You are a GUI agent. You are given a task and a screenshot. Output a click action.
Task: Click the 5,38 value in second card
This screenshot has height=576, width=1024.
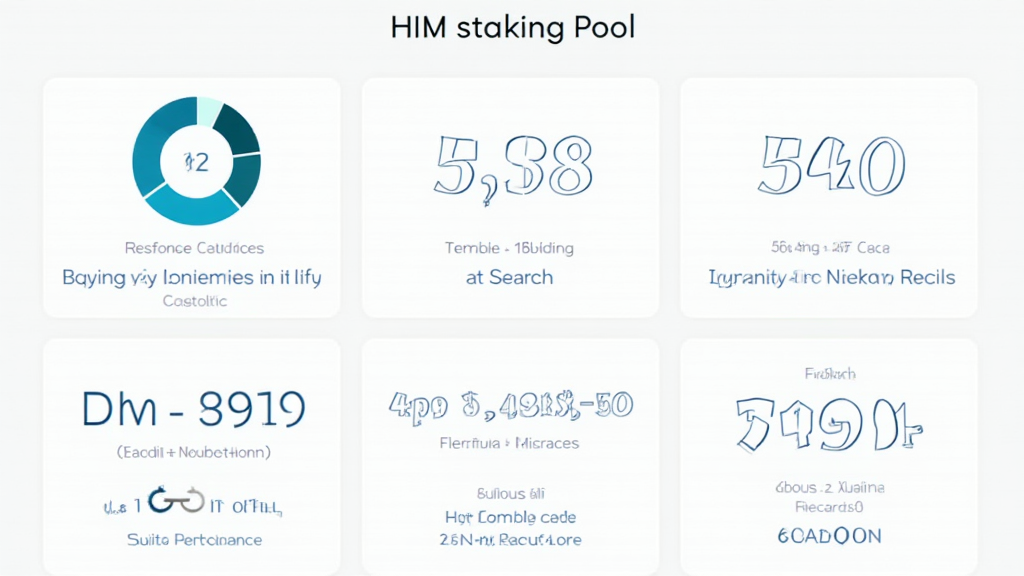pyautogui.click(x=513, y=165)
